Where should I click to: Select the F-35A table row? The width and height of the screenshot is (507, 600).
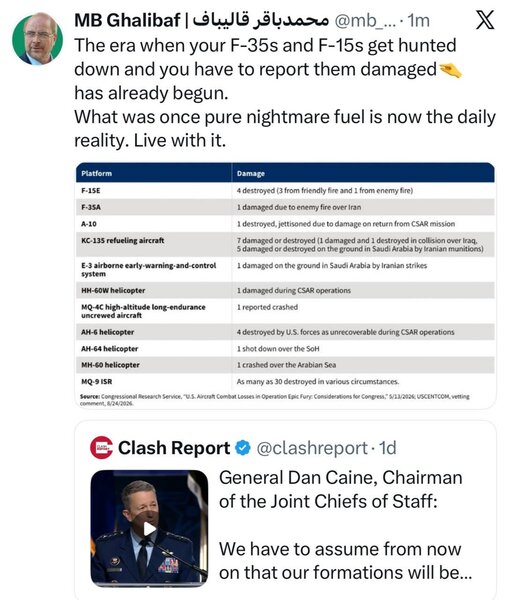click(285, 207)
